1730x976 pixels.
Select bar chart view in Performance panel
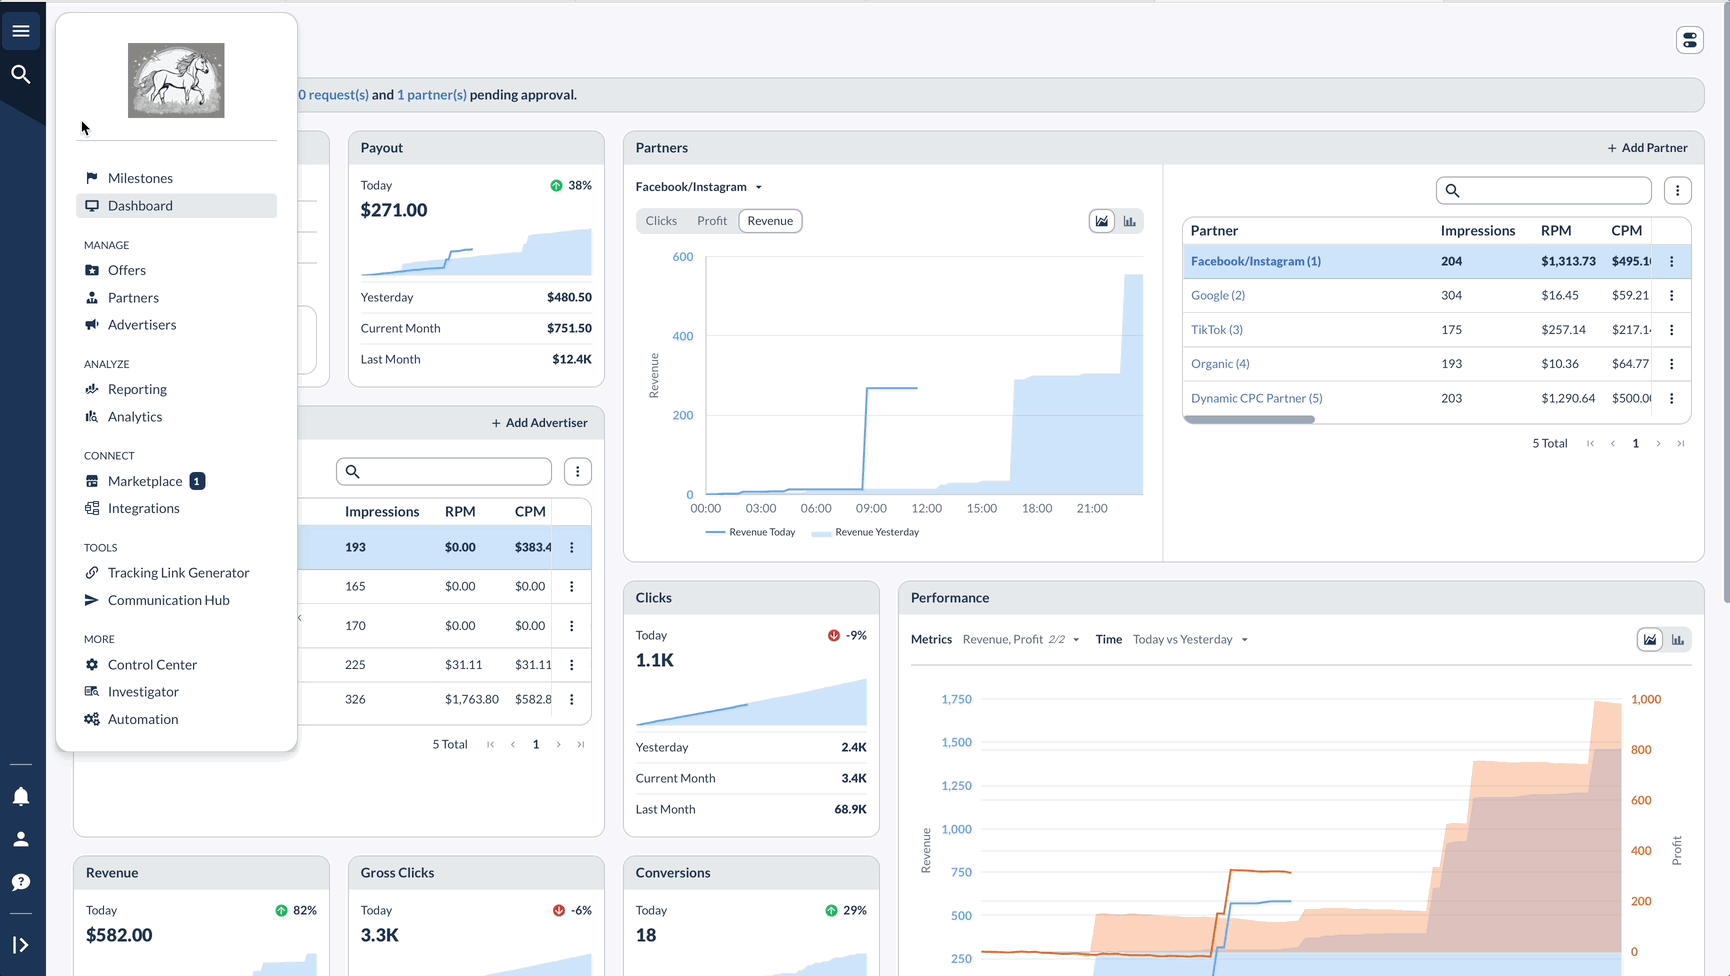(1678, 640)
